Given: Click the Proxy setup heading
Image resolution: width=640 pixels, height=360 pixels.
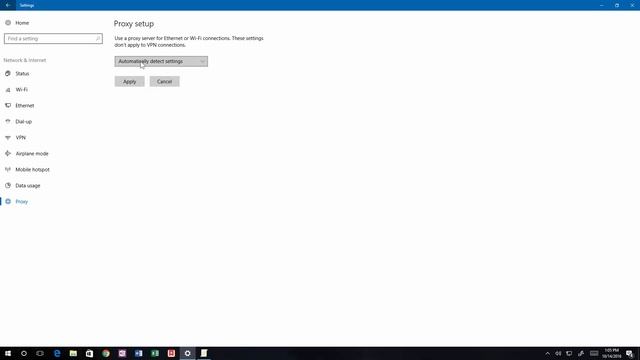Looking at the screenshot, I should [134, 24].
